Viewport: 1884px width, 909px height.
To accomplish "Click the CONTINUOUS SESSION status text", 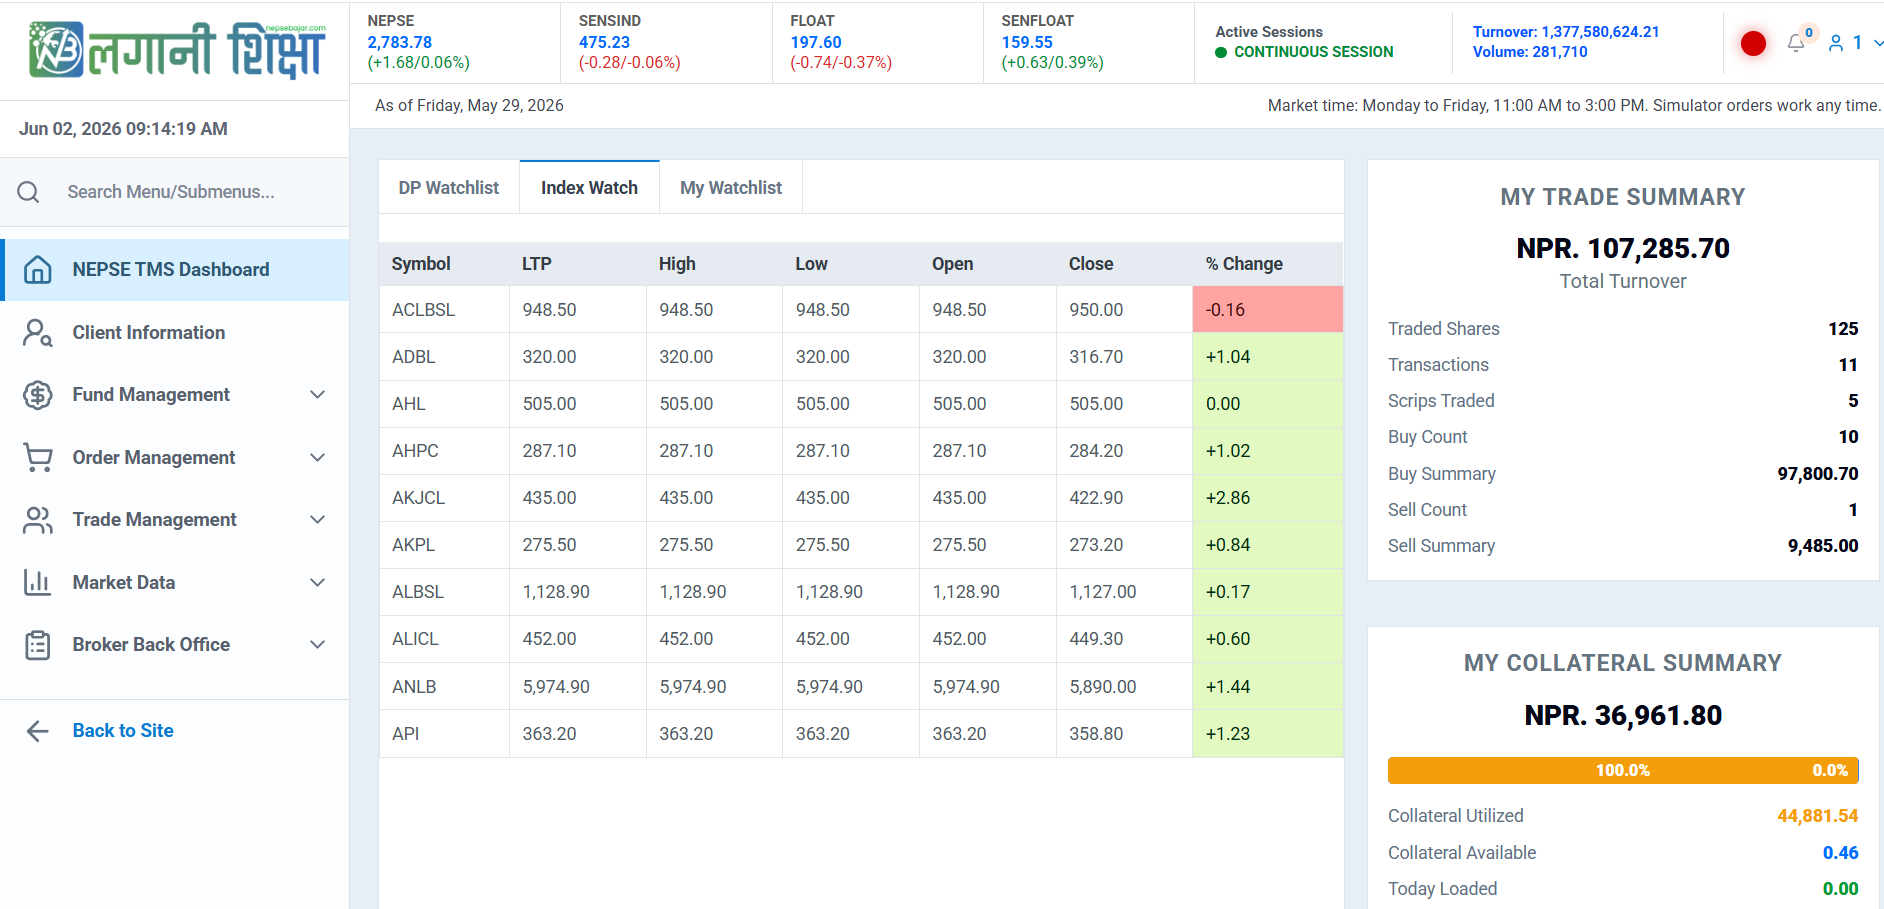I will pyautogui.click(x=1313, y=52).
